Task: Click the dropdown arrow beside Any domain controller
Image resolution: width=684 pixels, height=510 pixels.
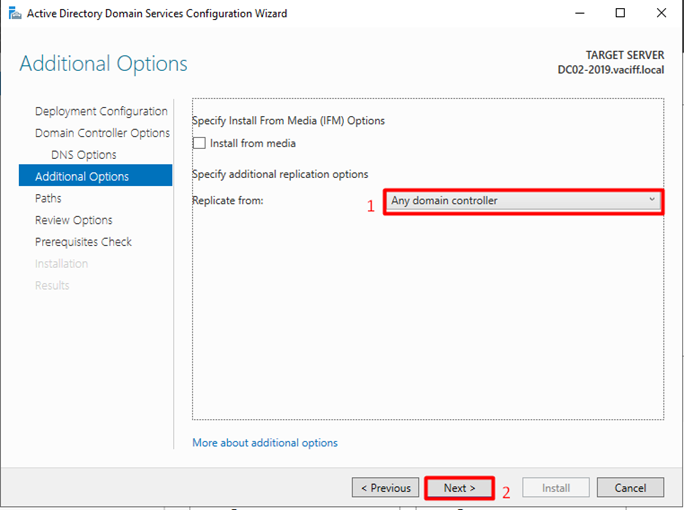Action: click(652, 200)
